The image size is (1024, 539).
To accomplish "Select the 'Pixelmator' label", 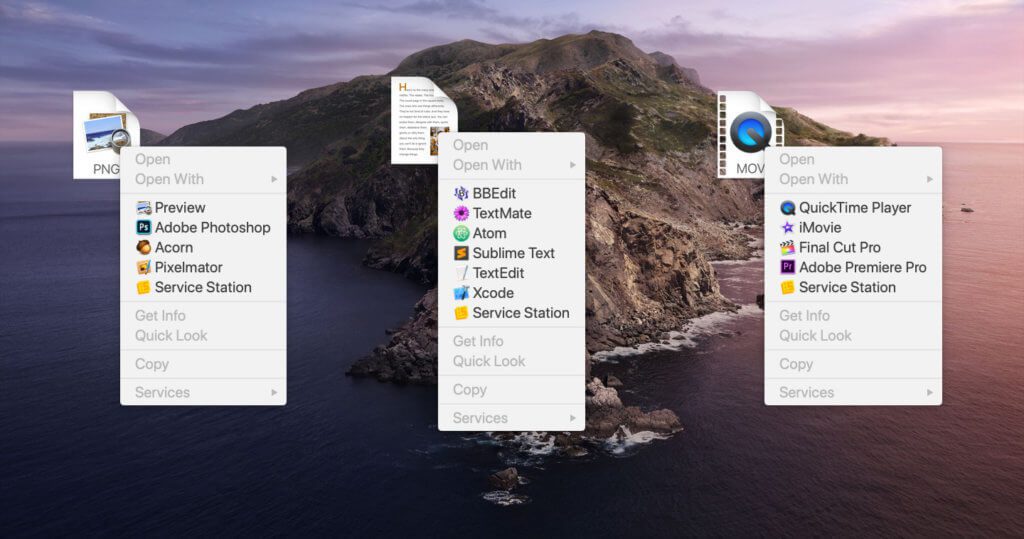I will 189,267.
